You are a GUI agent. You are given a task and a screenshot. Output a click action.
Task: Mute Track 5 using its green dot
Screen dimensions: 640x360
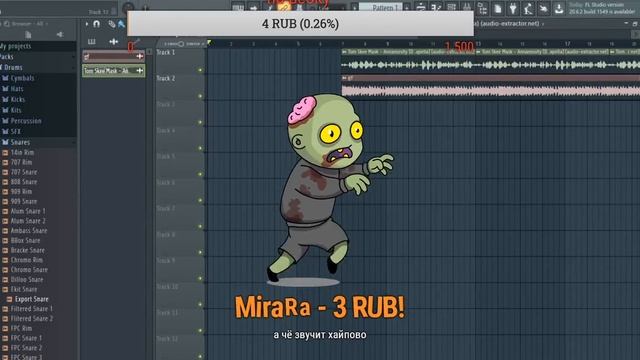(x=200, y=174)
